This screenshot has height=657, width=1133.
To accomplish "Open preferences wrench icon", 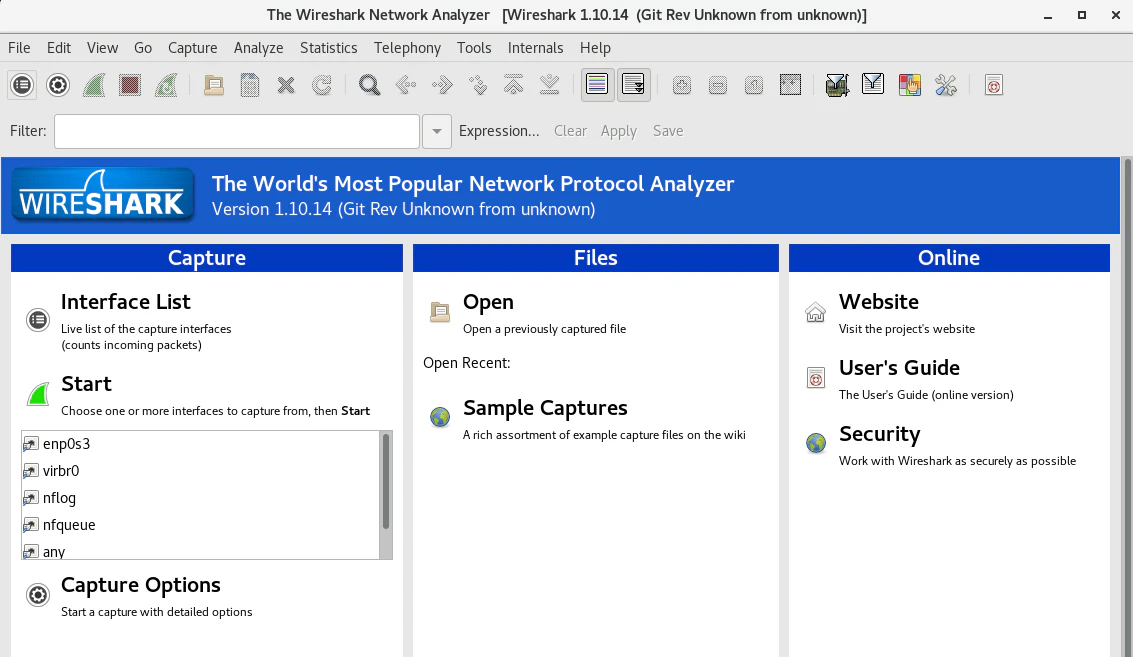I will point(946,85).
